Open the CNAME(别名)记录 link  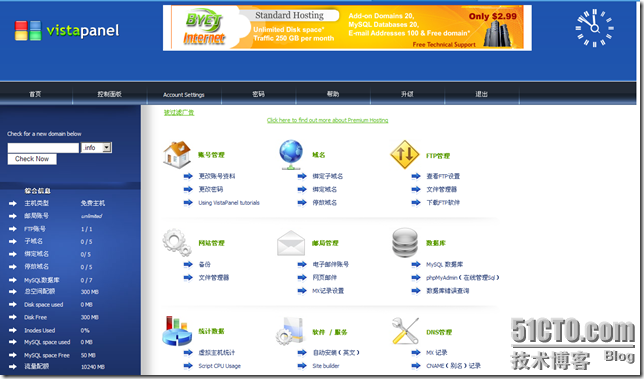point(453,365)
